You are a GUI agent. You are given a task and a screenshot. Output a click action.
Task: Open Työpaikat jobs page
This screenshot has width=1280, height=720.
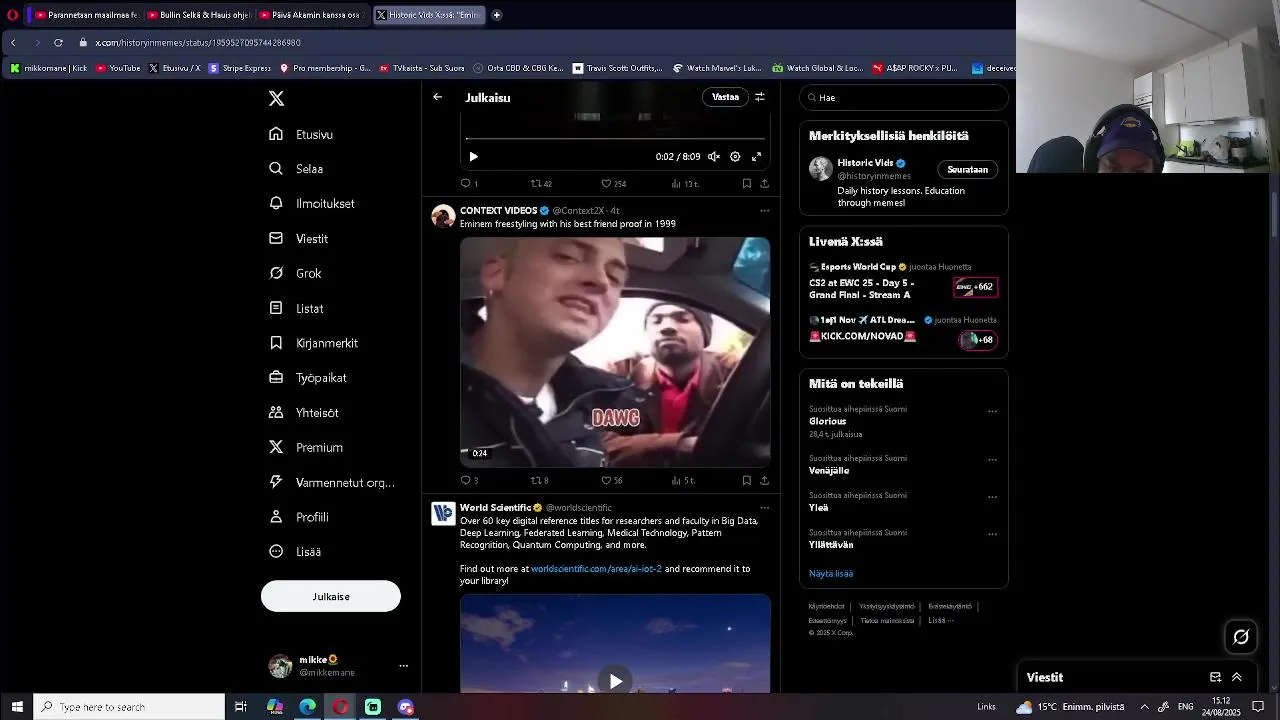[x=308, y=378]
